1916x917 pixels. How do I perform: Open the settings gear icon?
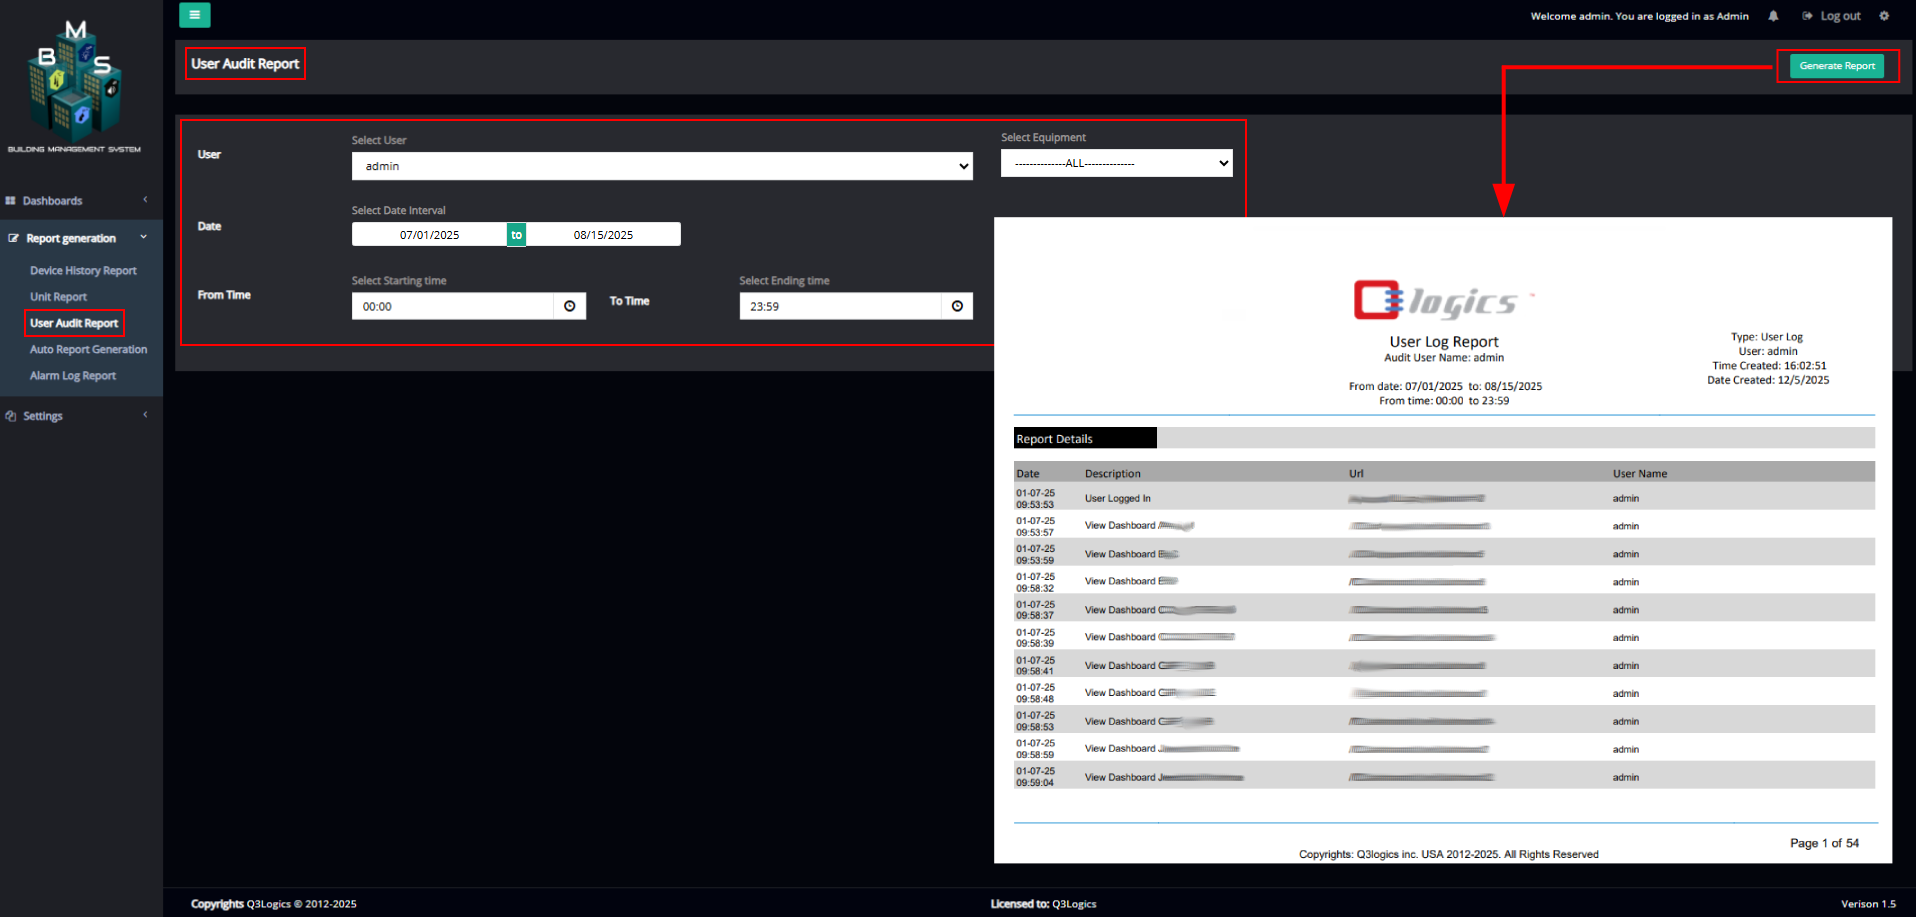(1884, 15)
